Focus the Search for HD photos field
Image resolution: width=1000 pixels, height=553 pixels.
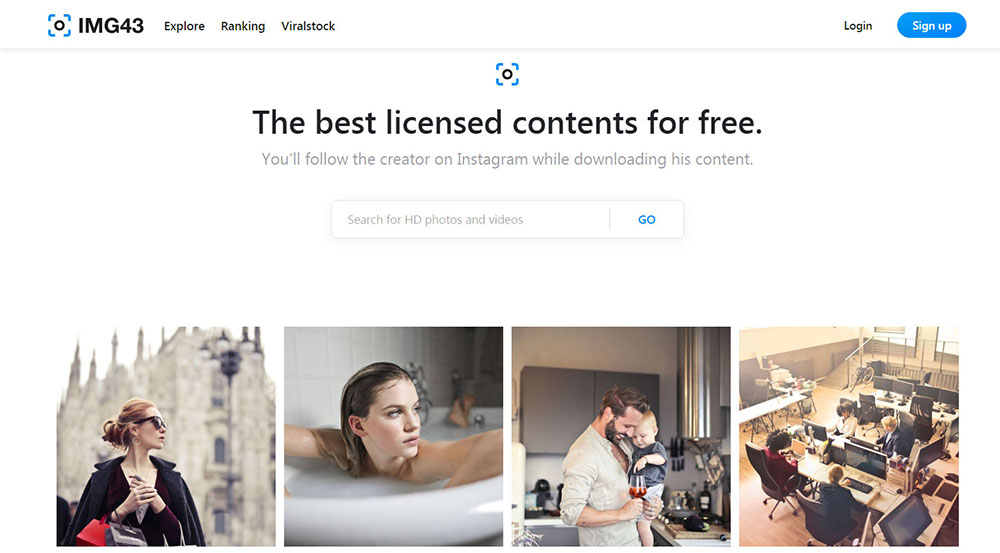pos(470,219)
